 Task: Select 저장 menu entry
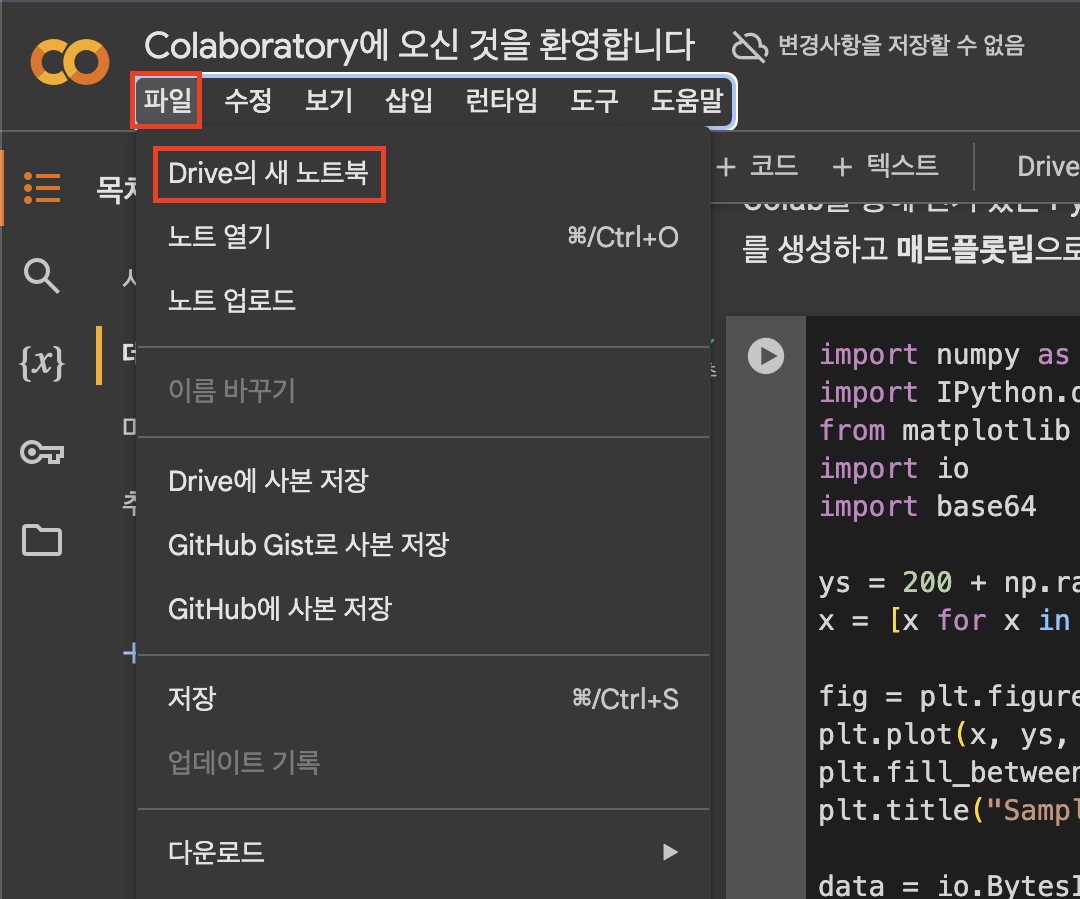coord(423,699)
